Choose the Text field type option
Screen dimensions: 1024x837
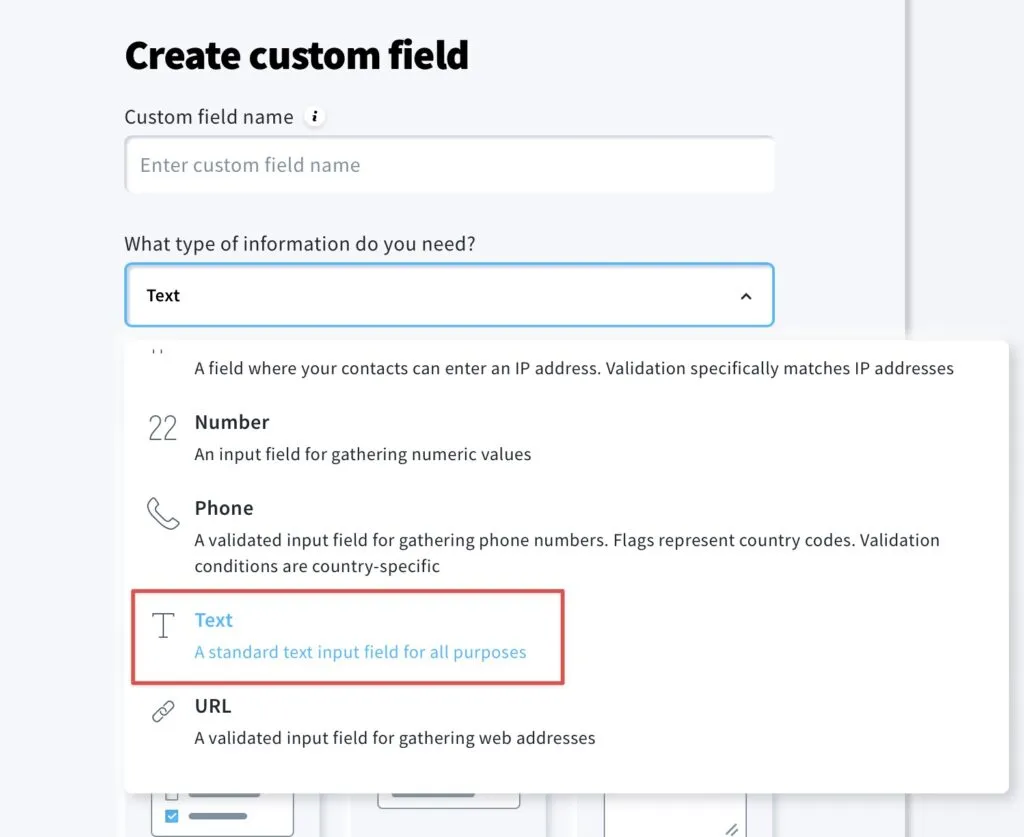coord(347,637)
